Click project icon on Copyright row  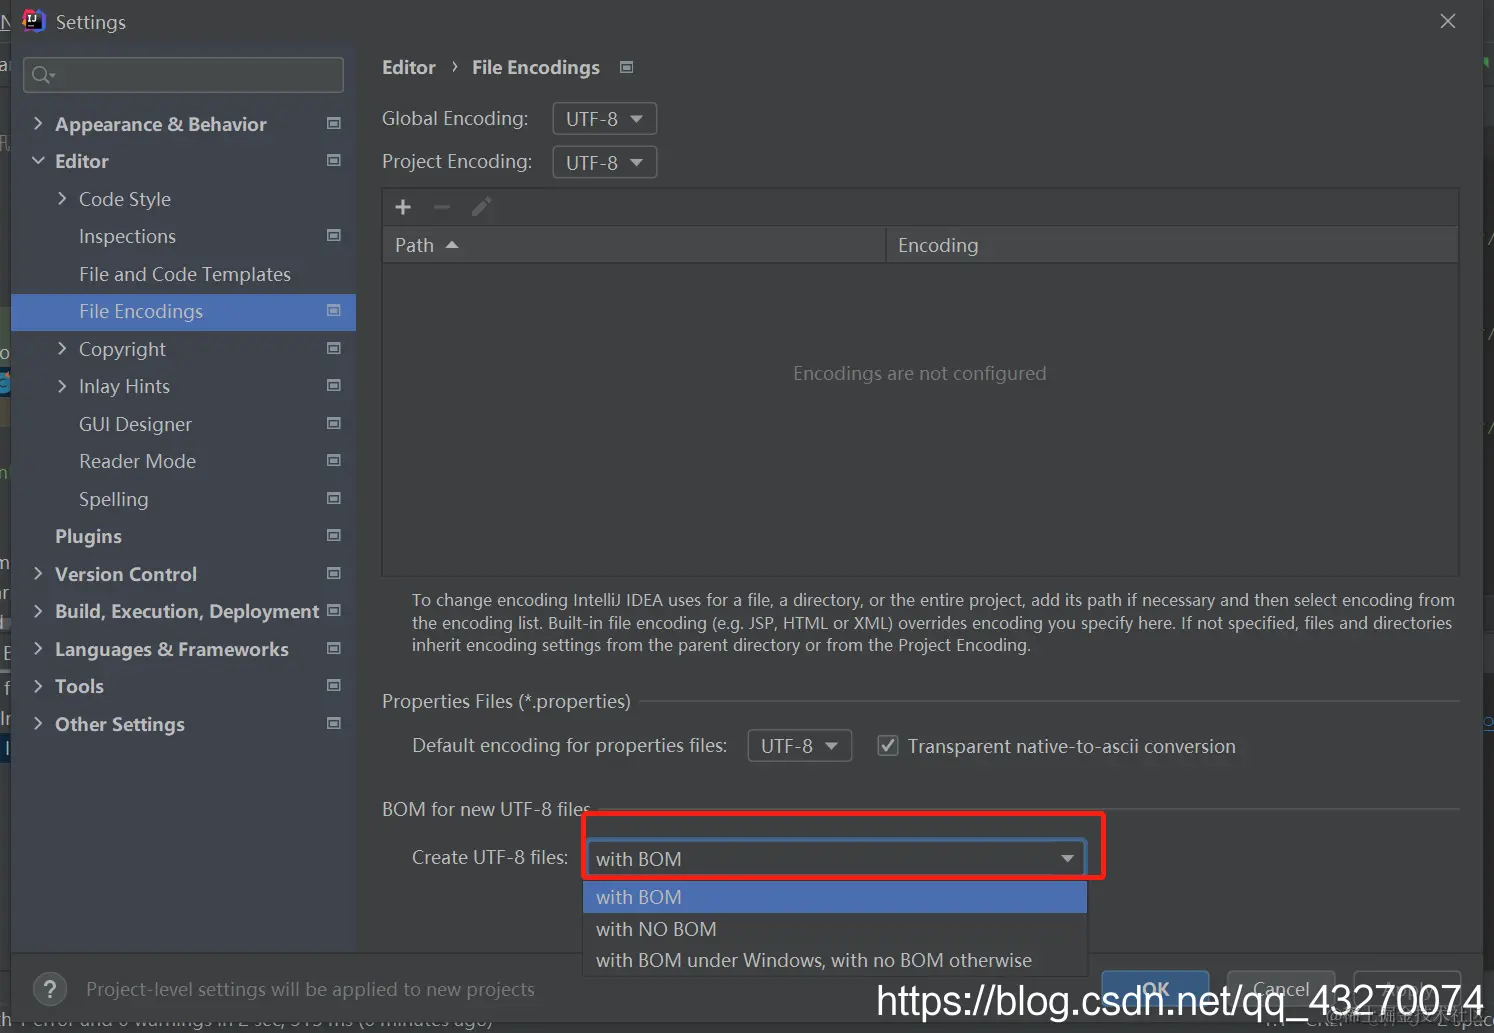tap(334, 348)
